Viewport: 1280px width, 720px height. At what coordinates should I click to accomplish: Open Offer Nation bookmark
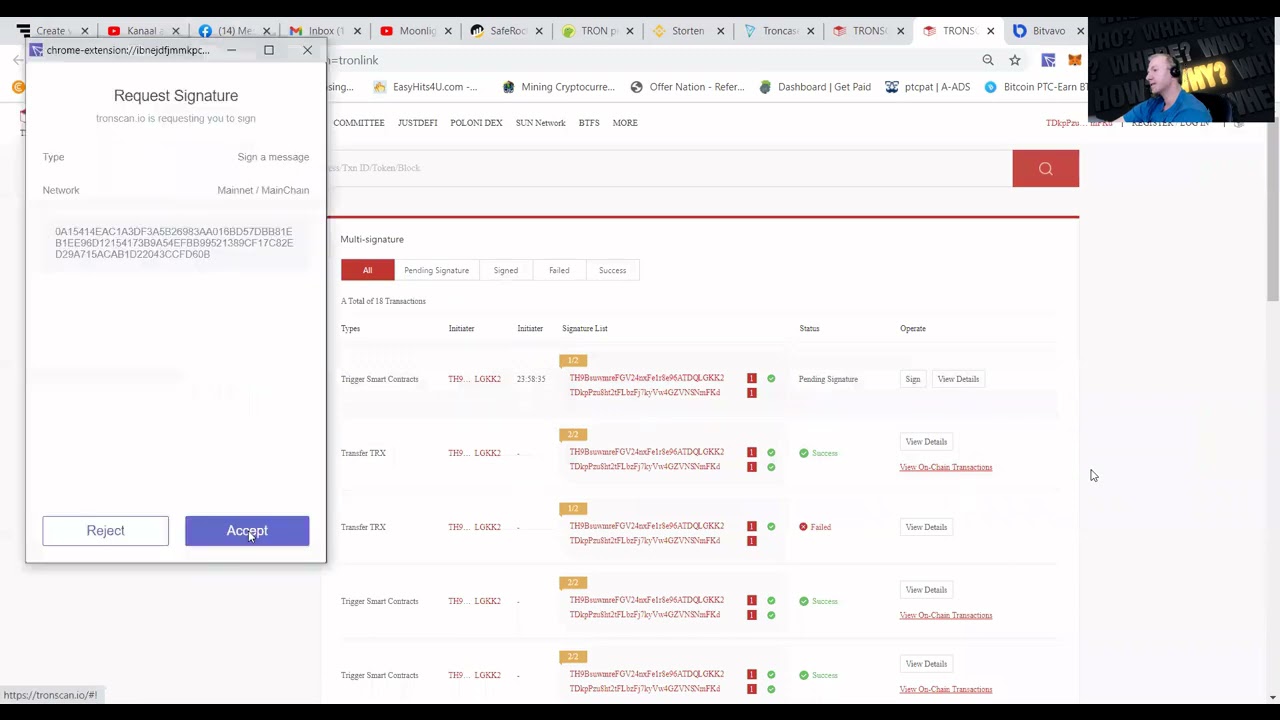[x=687, y=87]
